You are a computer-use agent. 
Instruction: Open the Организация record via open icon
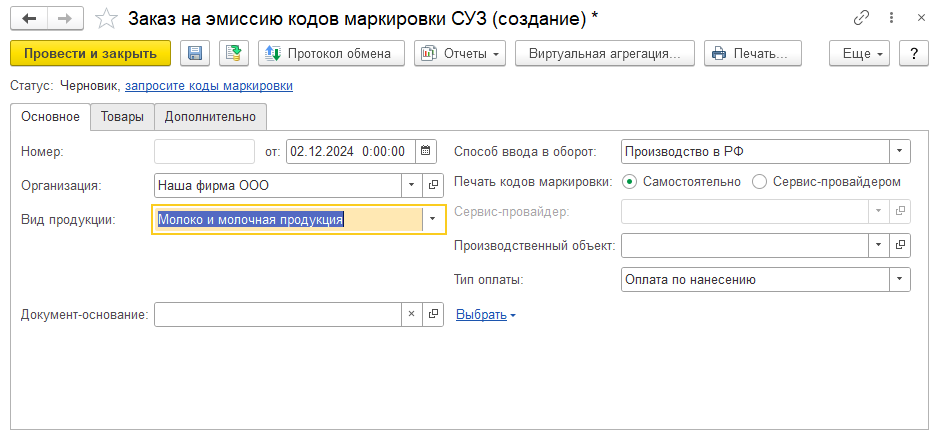[x=433, y=185]
